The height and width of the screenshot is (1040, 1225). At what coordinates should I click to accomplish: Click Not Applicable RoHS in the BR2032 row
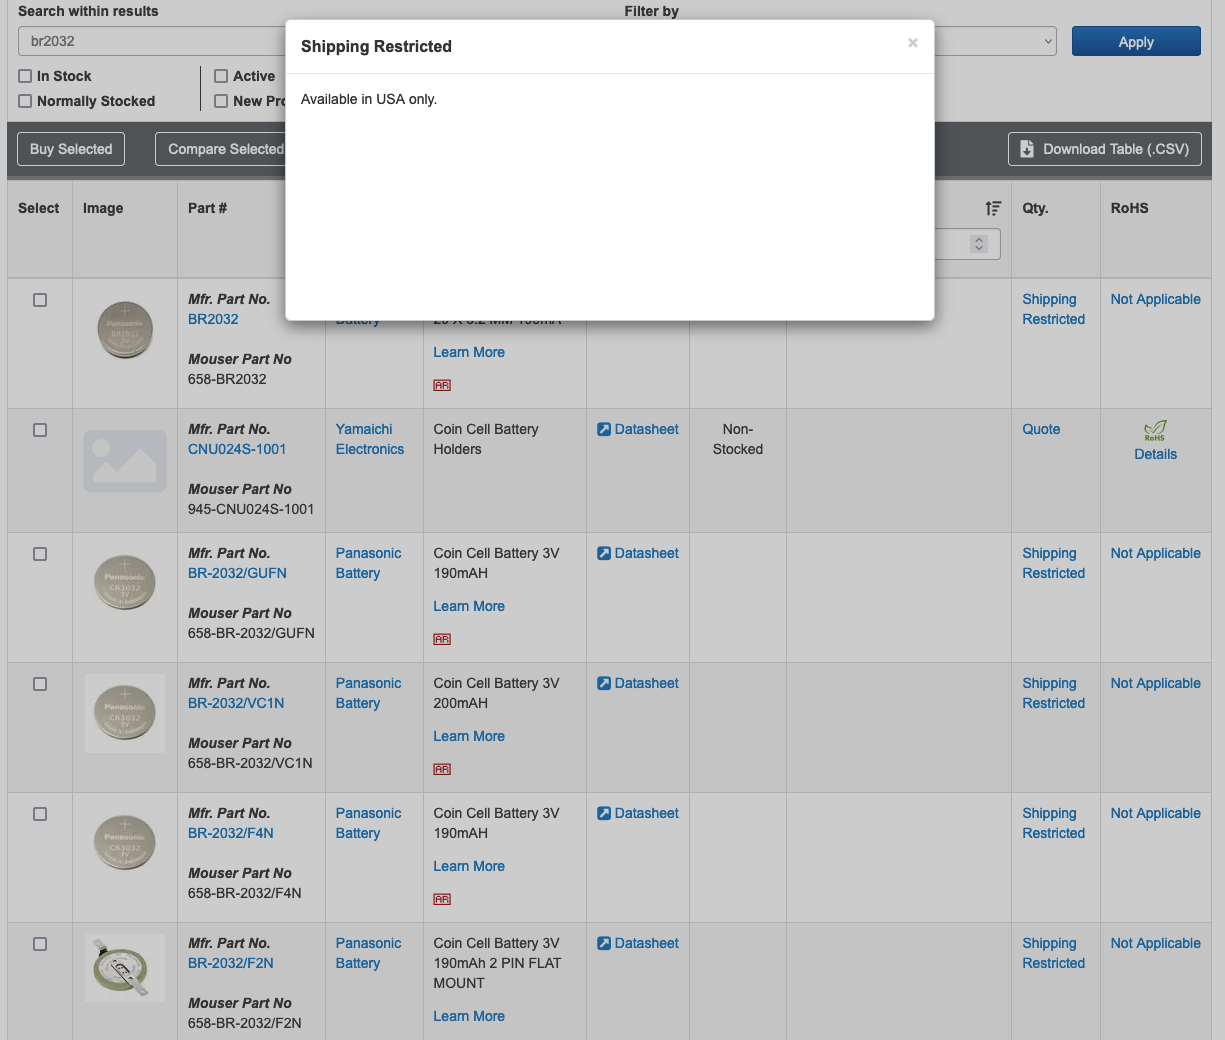click(1155, 299)
